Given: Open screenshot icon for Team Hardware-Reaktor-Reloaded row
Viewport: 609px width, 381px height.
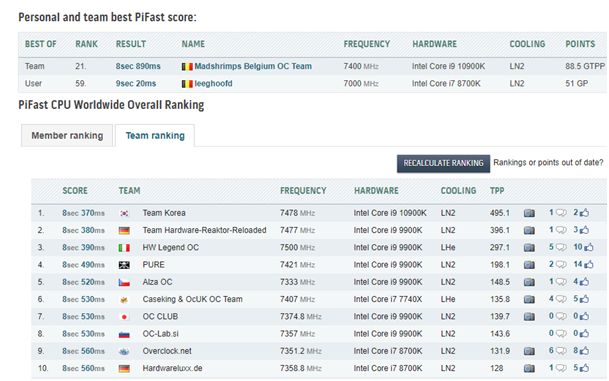Looking at the screenshot, I should click(529, 230).
